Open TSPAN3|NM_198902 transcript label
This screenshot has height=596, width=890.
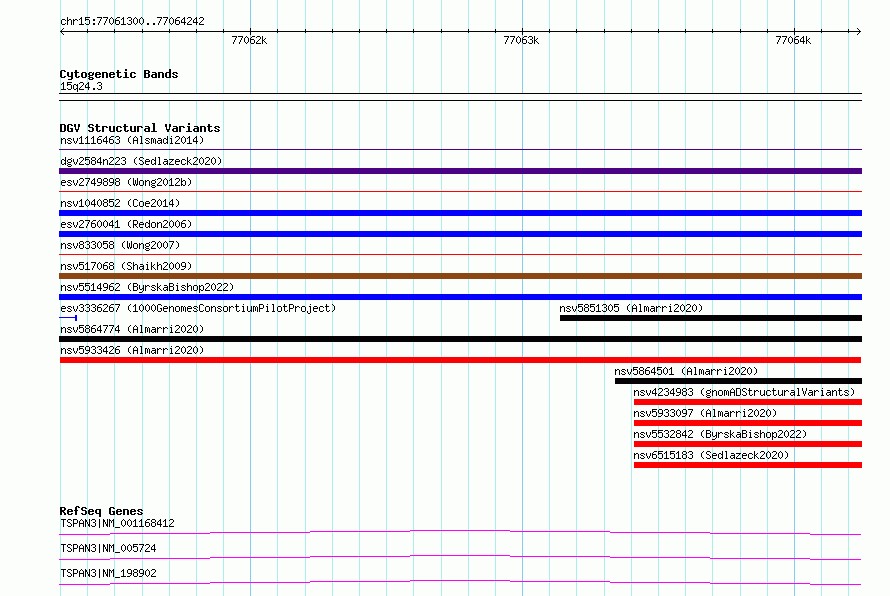[108, 573]
